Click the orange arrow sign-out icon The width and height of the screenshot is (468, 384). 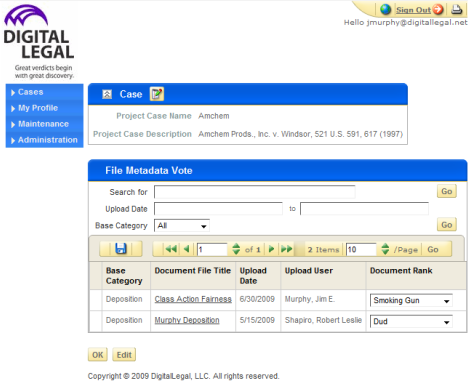coord(438,10)
